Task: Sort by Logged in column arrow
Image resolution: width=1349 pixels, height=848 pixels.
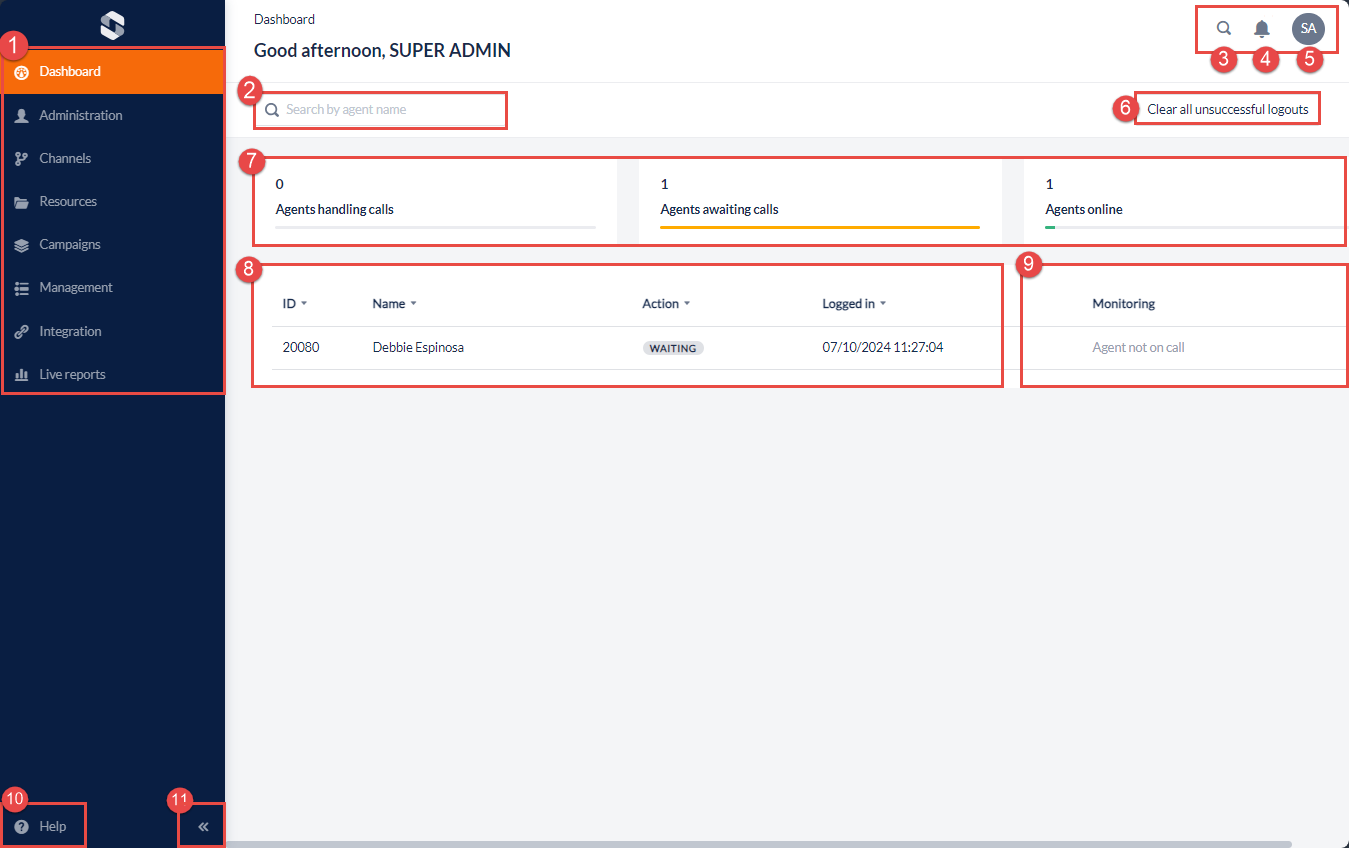Action: [883, 304]
